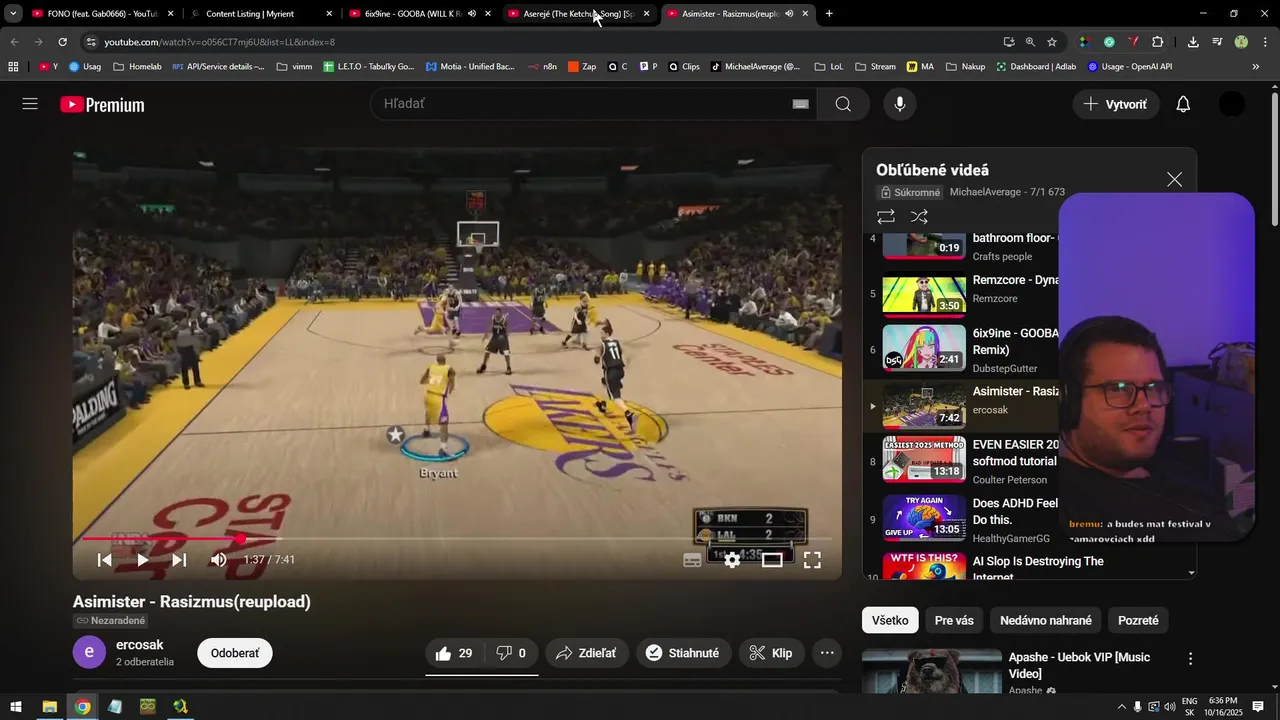
Task: Submit search with the magnifier button
Action: click(x=843, y=104)
